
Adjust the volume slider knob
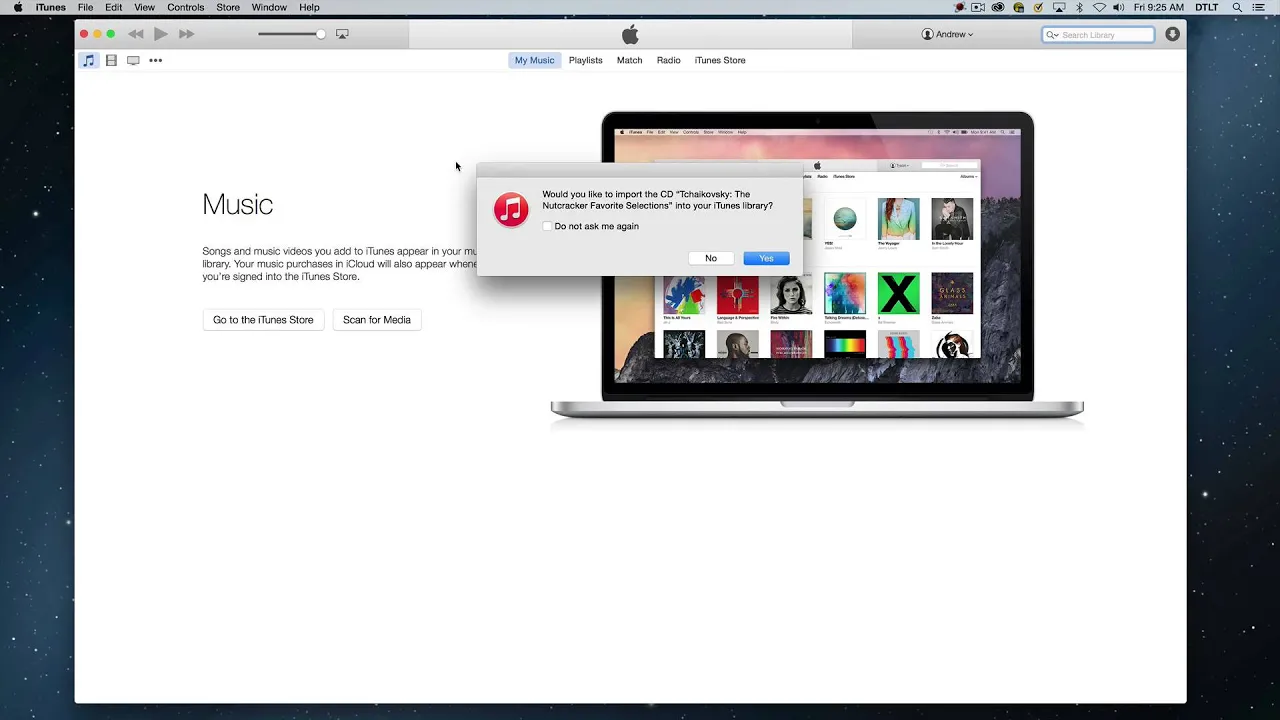point(321,34)
